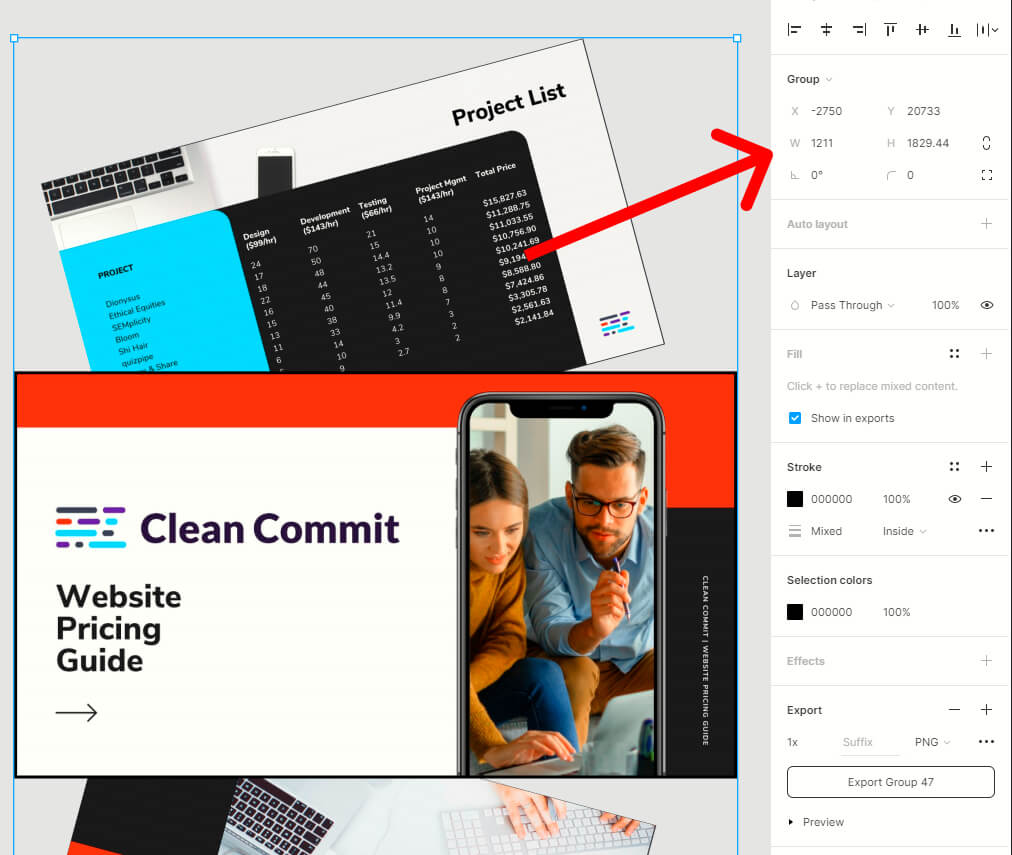The width and height of the screenshot is (1012, 855).
Task: Edit the height value 1829.44
Action: point(928,143)
